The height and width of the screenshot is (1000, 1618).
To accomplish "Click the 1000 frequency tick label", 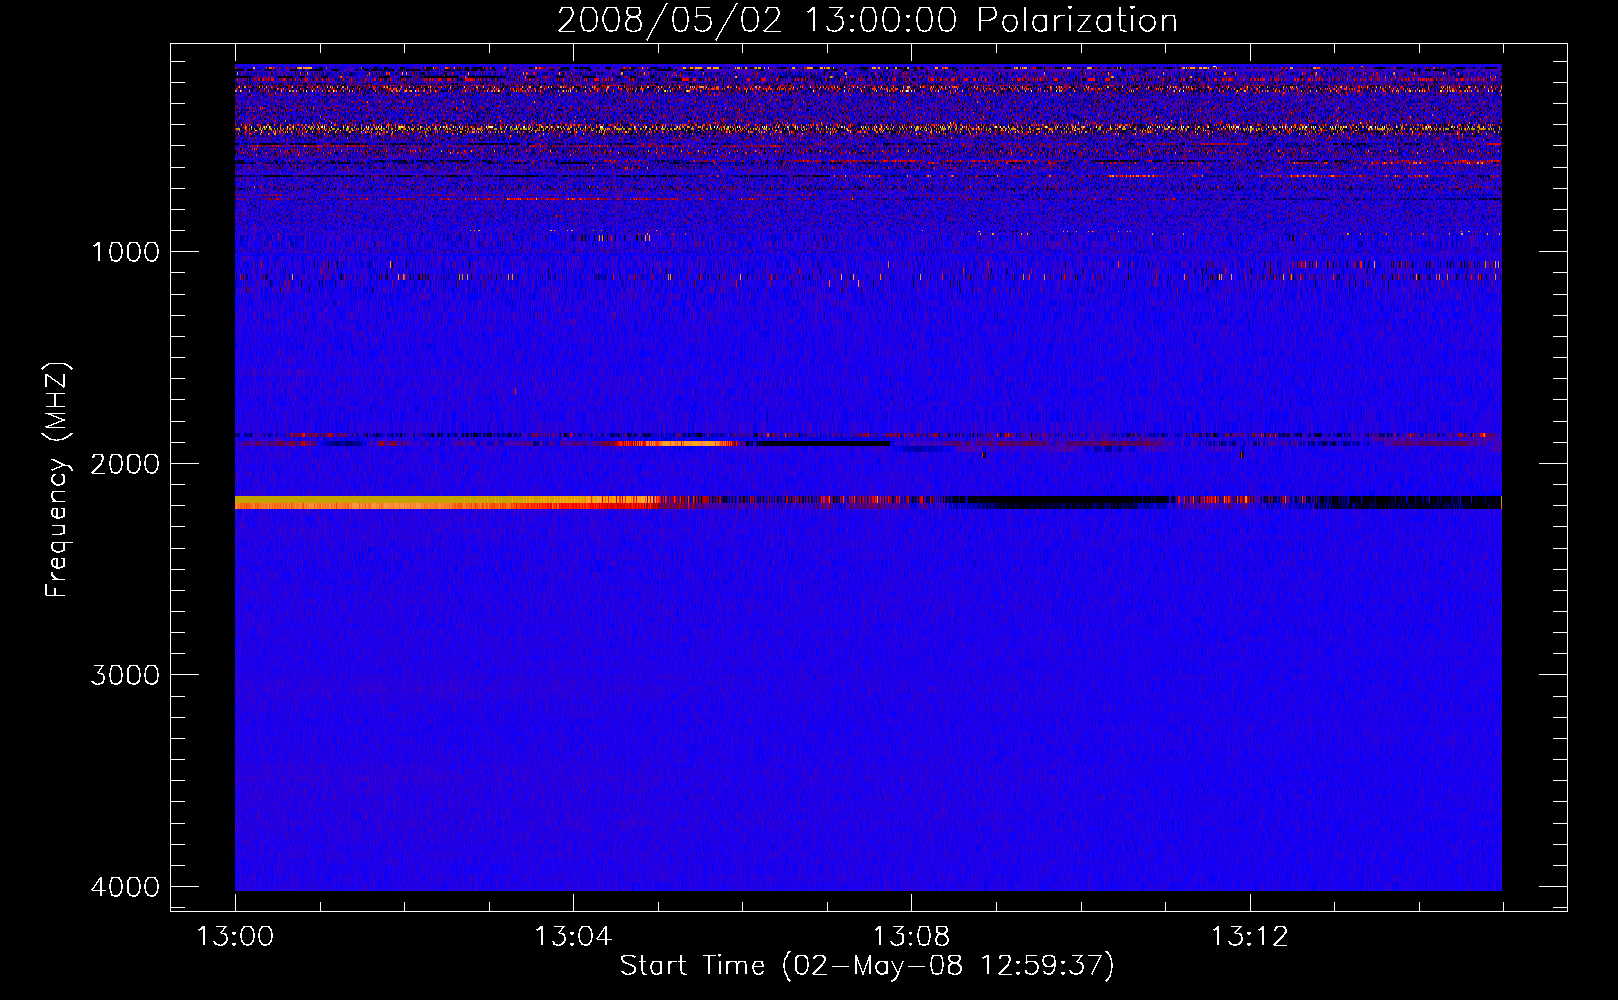I will (x=125, y=251).
